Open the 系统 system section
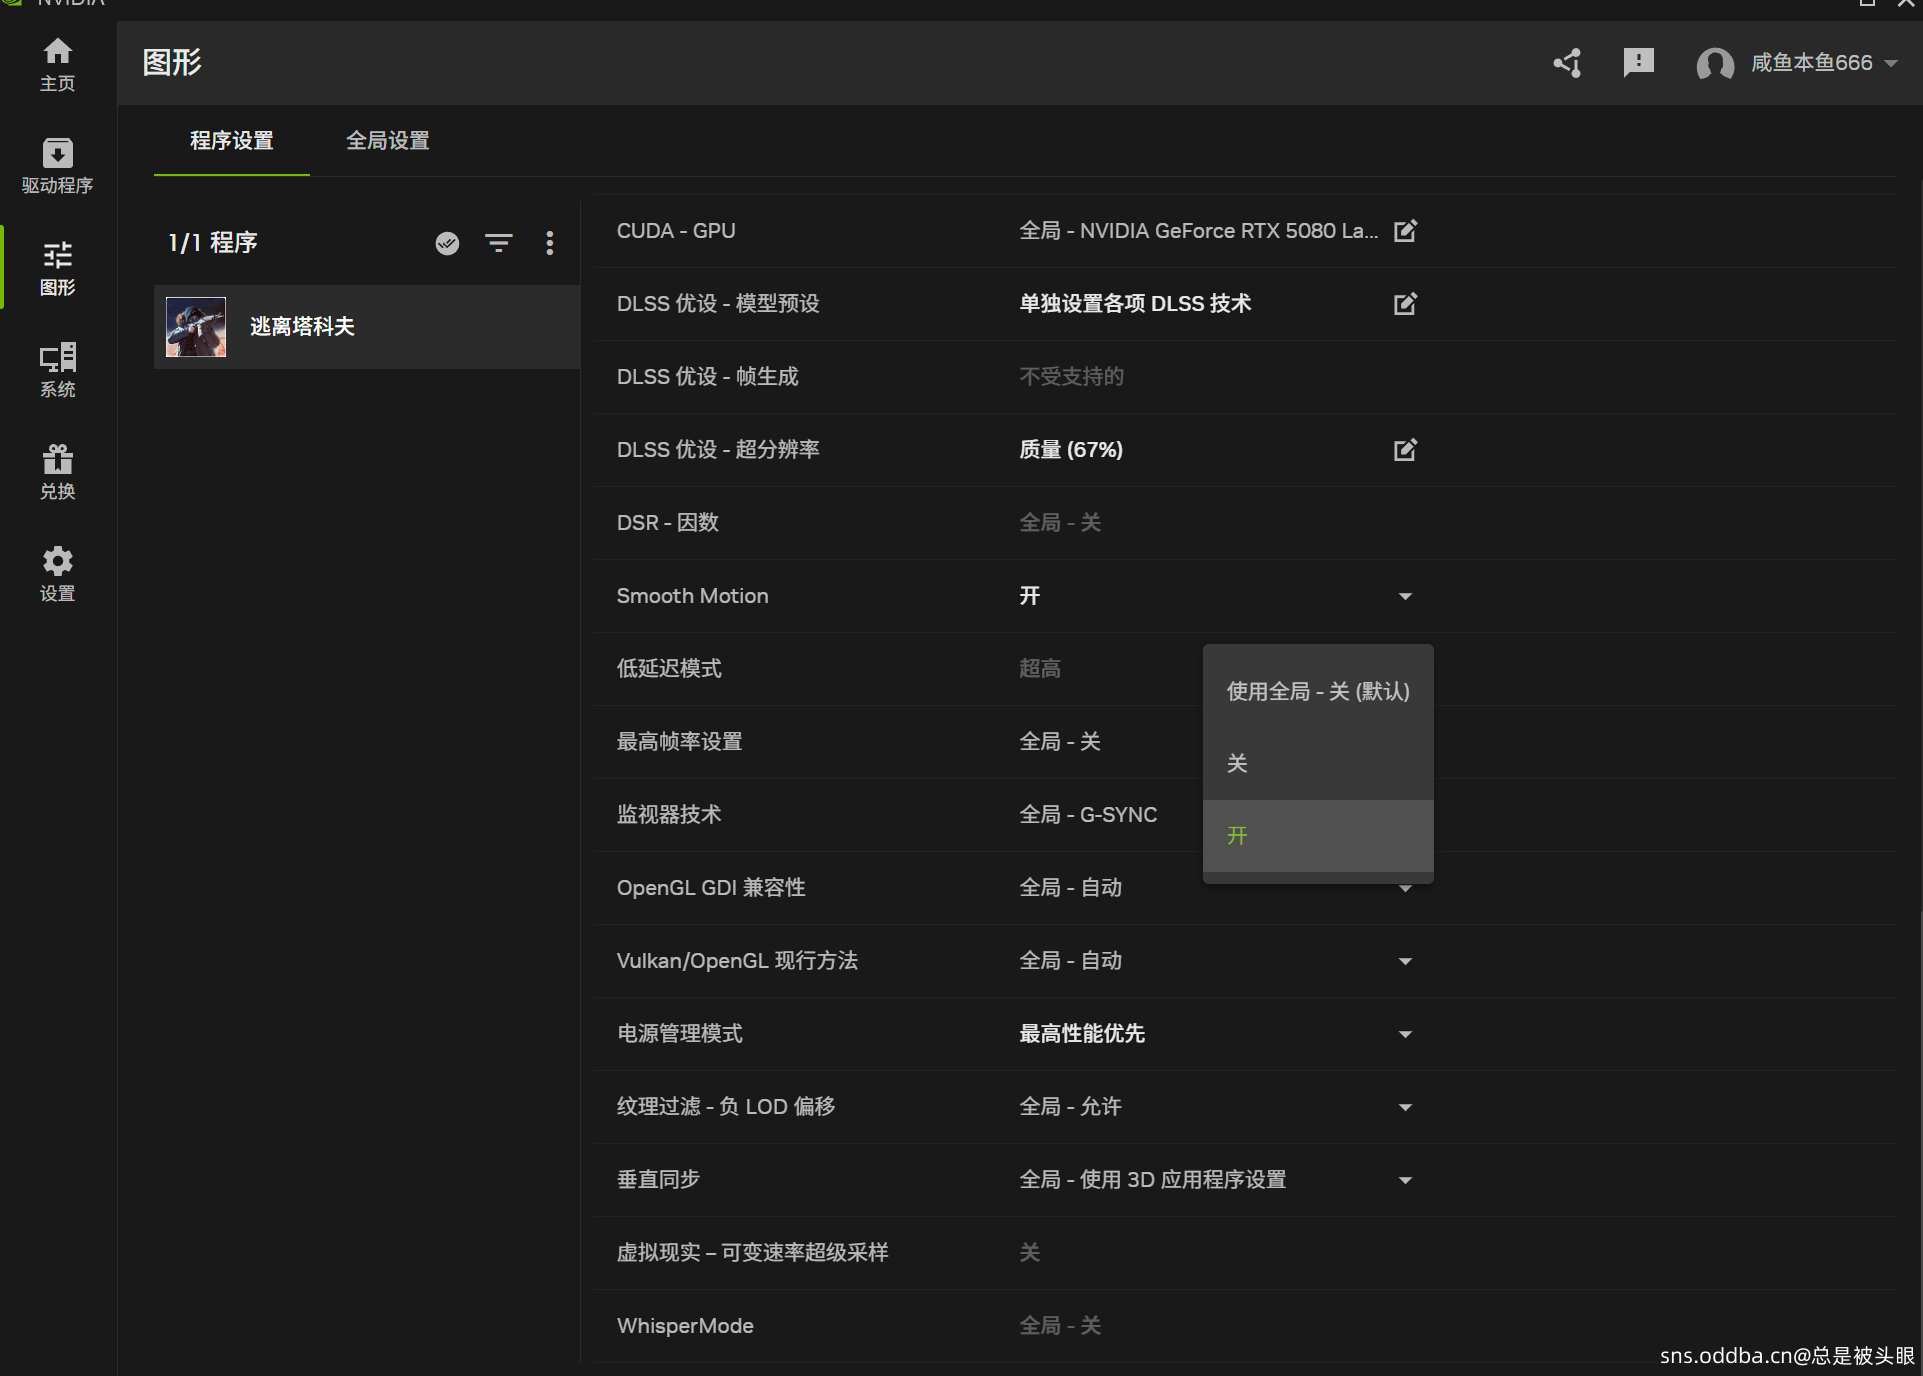The image size is (1923, 1376). (x=58, y=370)
